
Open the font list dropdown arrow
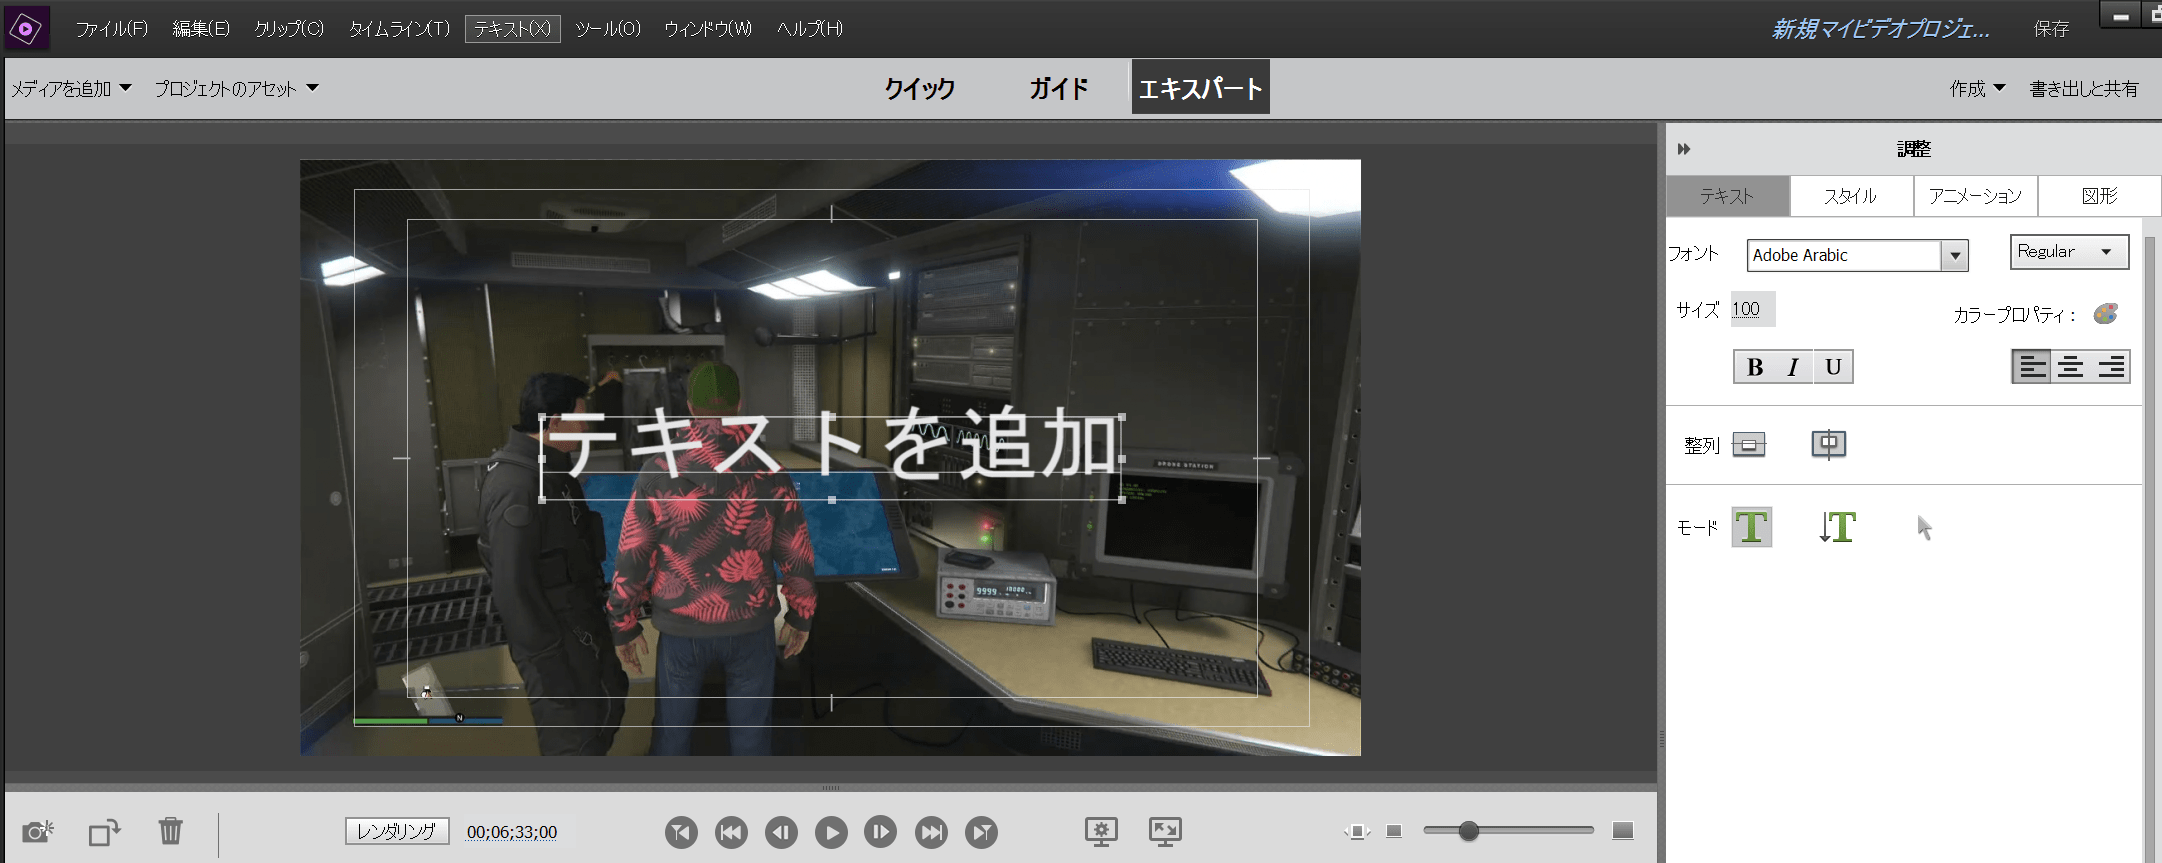1955,256
